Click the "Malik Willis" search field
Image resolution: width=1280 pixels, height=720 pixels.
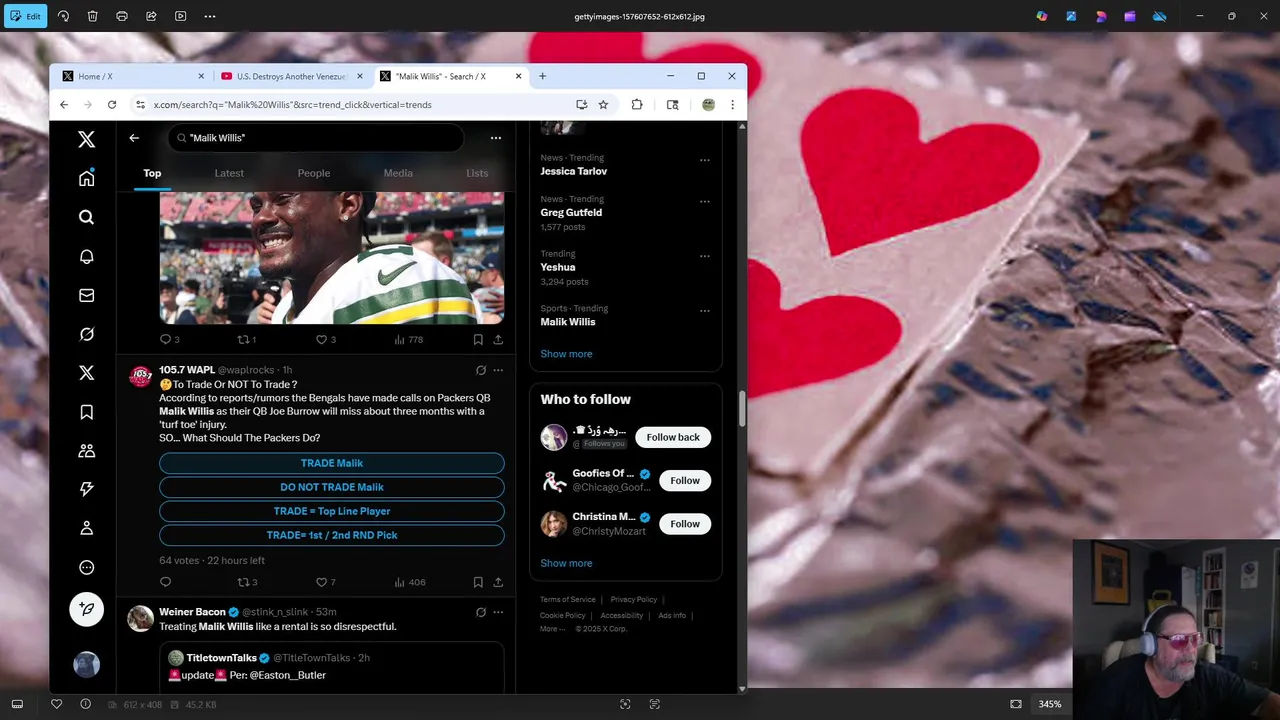(316, 138)
